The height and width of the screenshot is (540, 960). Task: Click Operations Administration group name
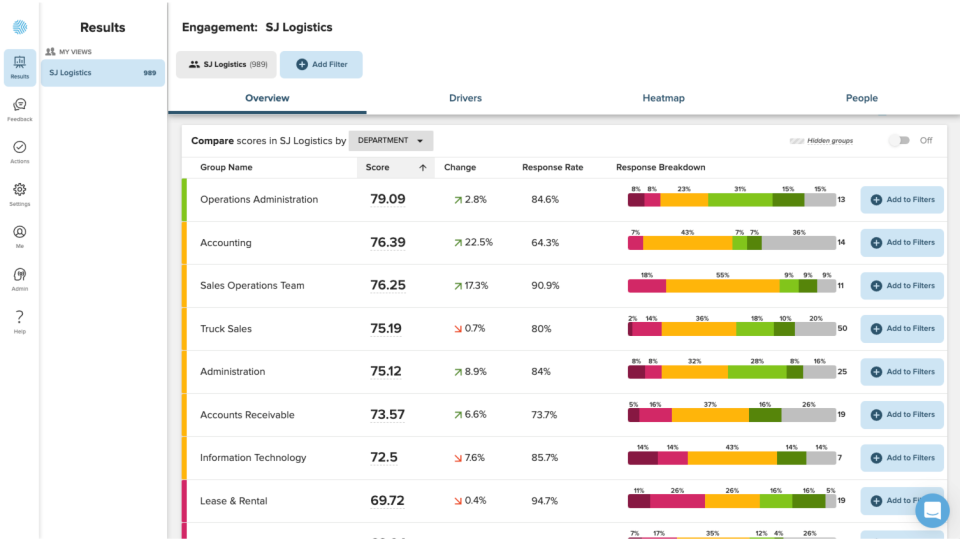[259, 200]
